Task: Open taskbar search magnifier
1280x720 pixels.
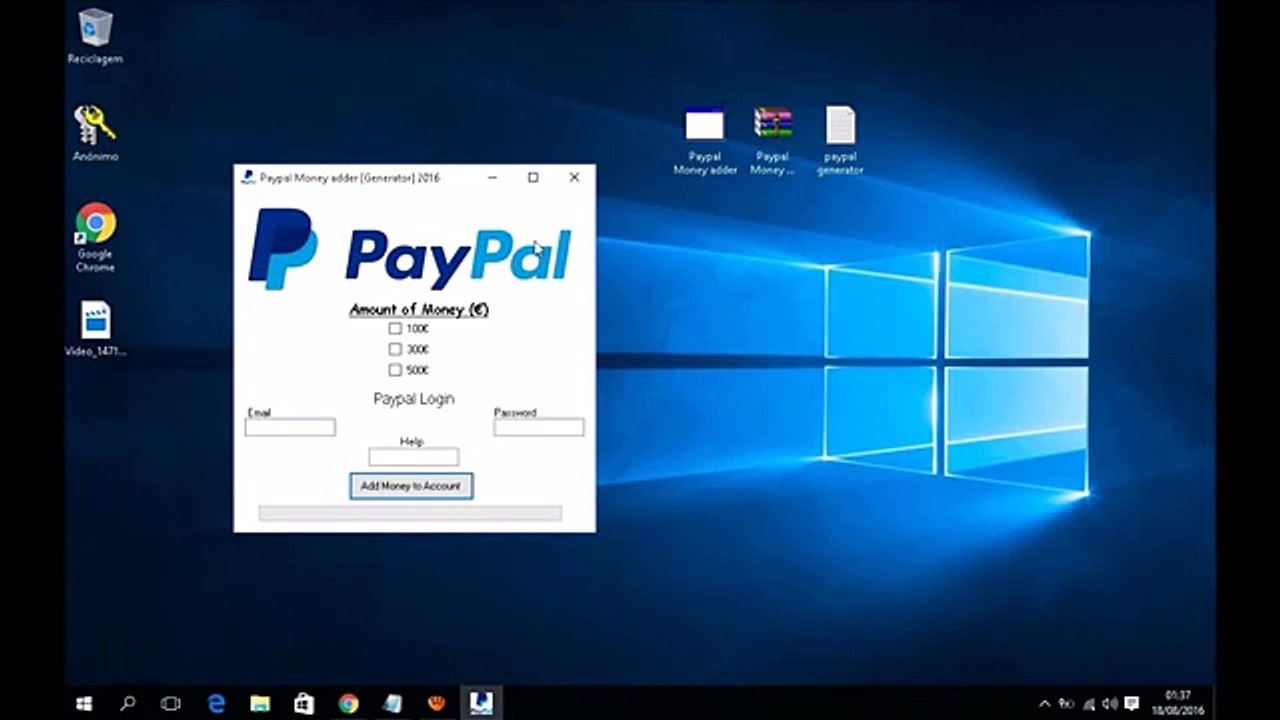Action: coord(128,704)
